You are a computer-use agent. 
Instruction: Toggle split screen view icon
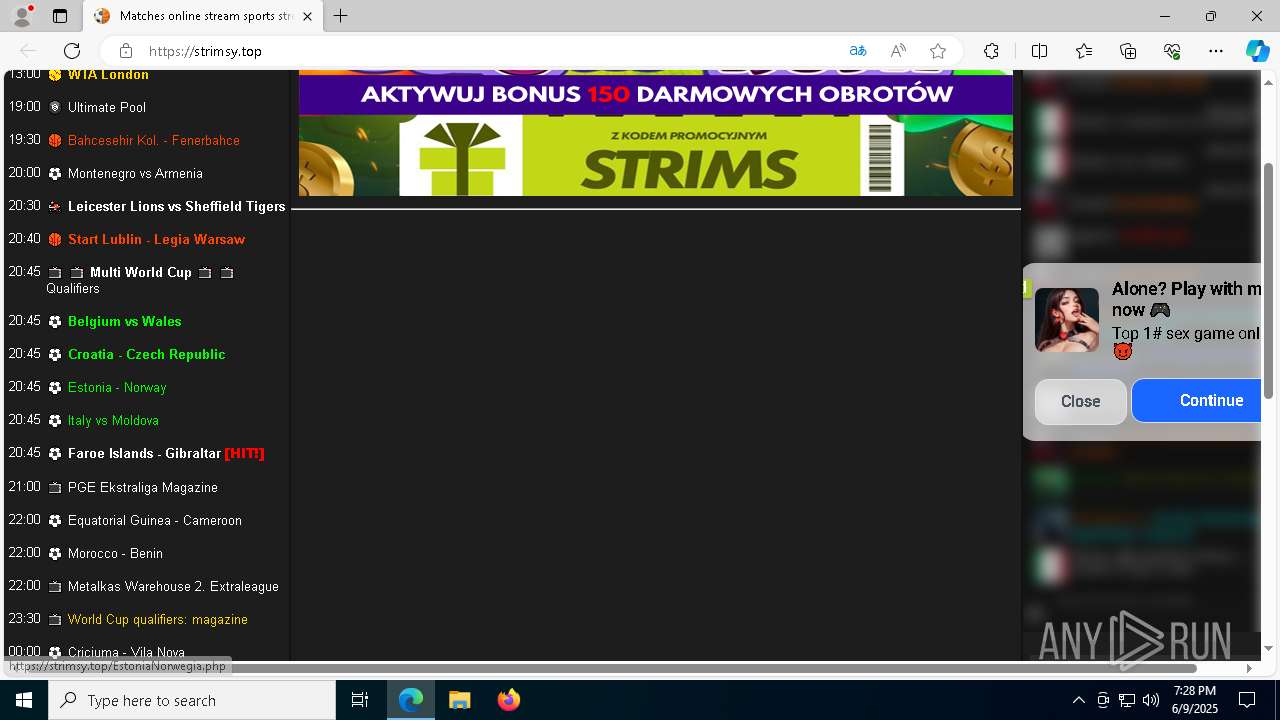point(1039,51)
